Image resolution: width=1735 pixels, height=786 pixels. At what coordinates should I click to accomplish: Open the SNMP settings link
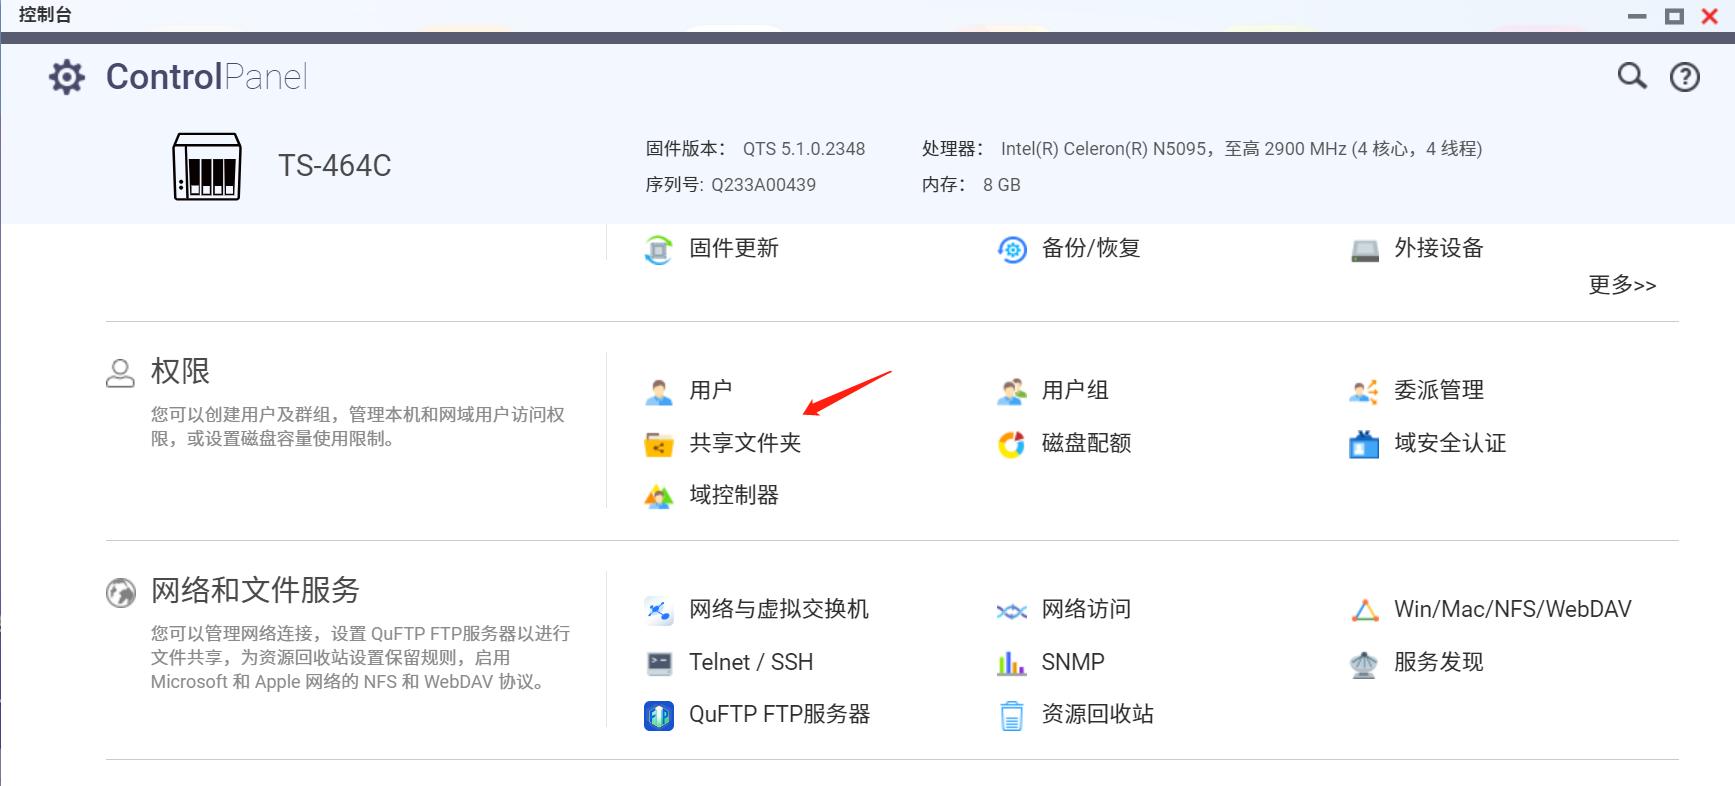tap(1073, 663)
